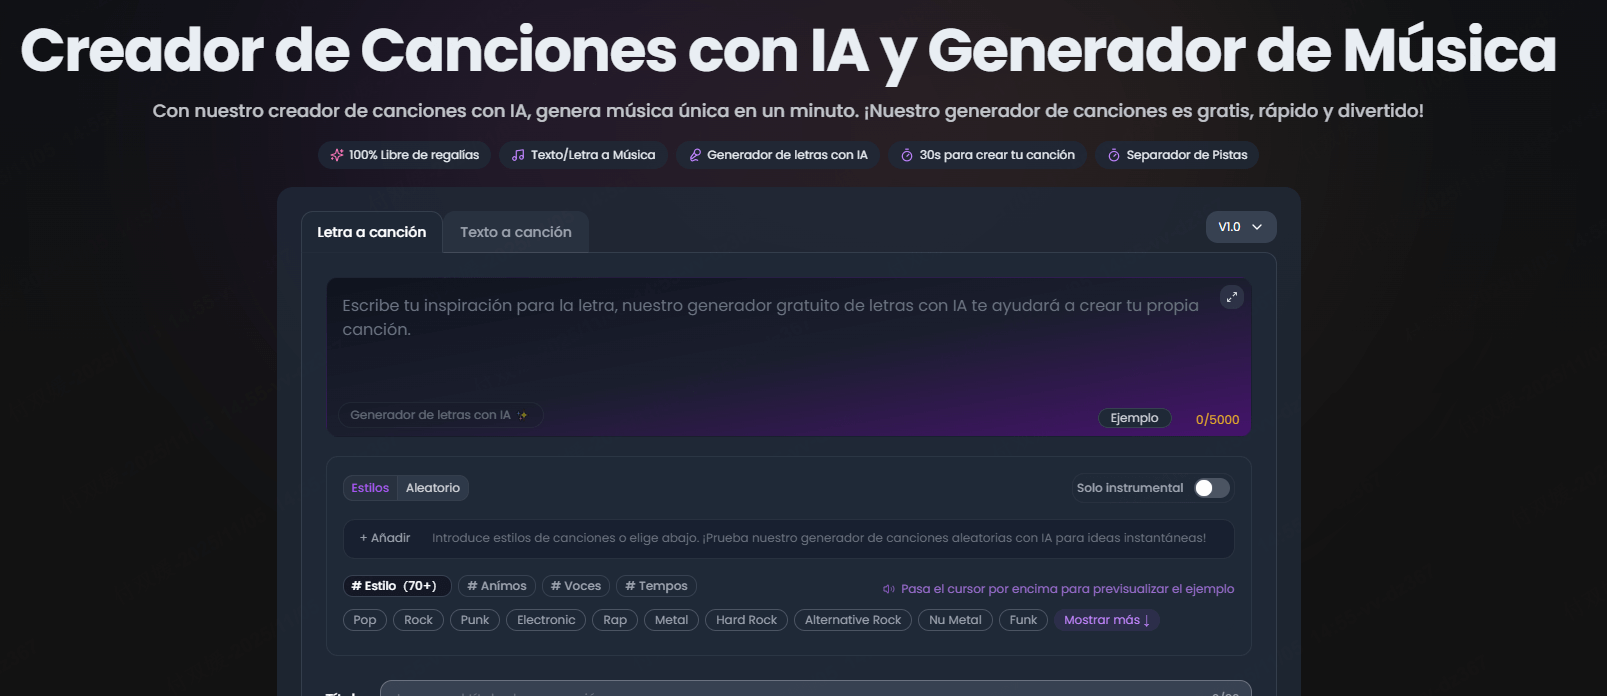1607x696 pixels.
Task: Toggle the Solo instrumental switch
Action: pos(1211,488)
